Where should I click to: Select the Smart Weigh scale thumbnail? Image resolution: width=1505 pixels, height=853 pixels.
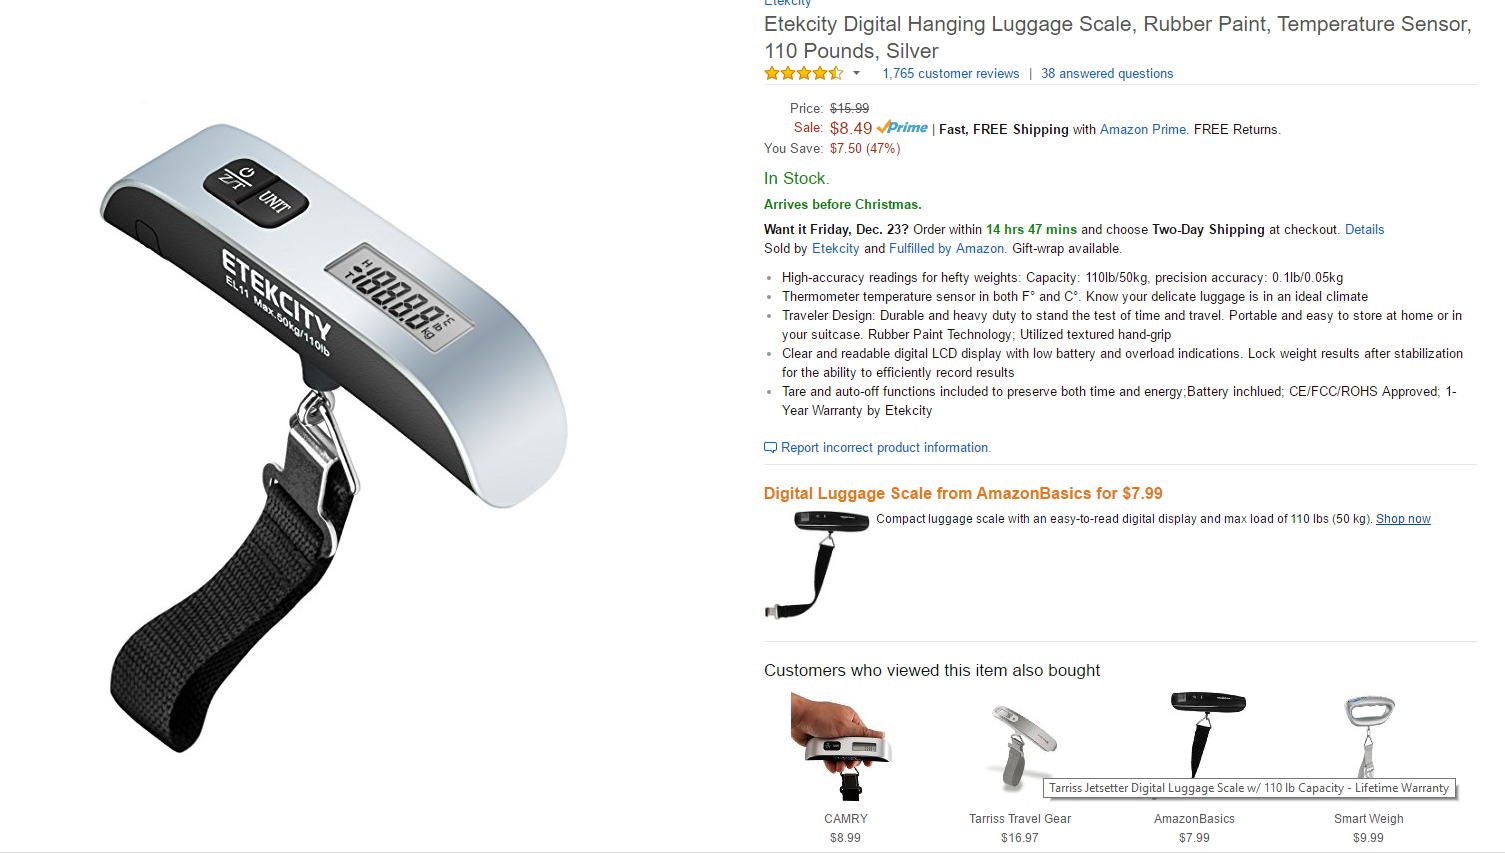[1369, 737]
